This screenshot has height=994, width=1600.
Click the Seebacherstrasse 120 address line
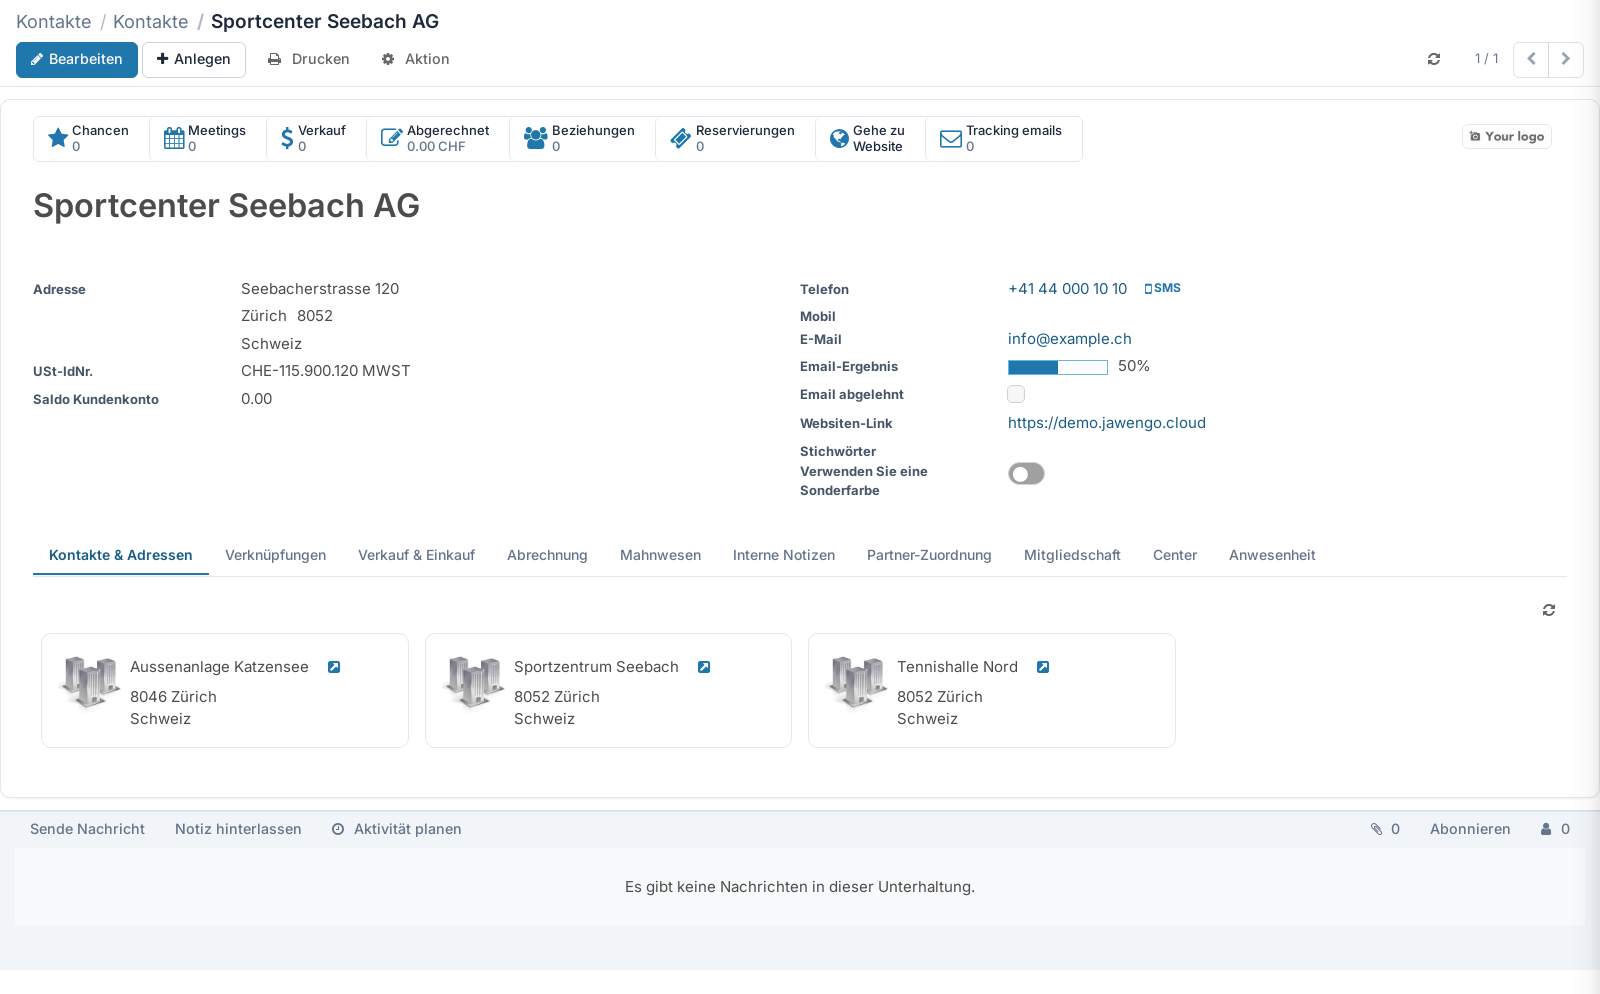point(320,289)
